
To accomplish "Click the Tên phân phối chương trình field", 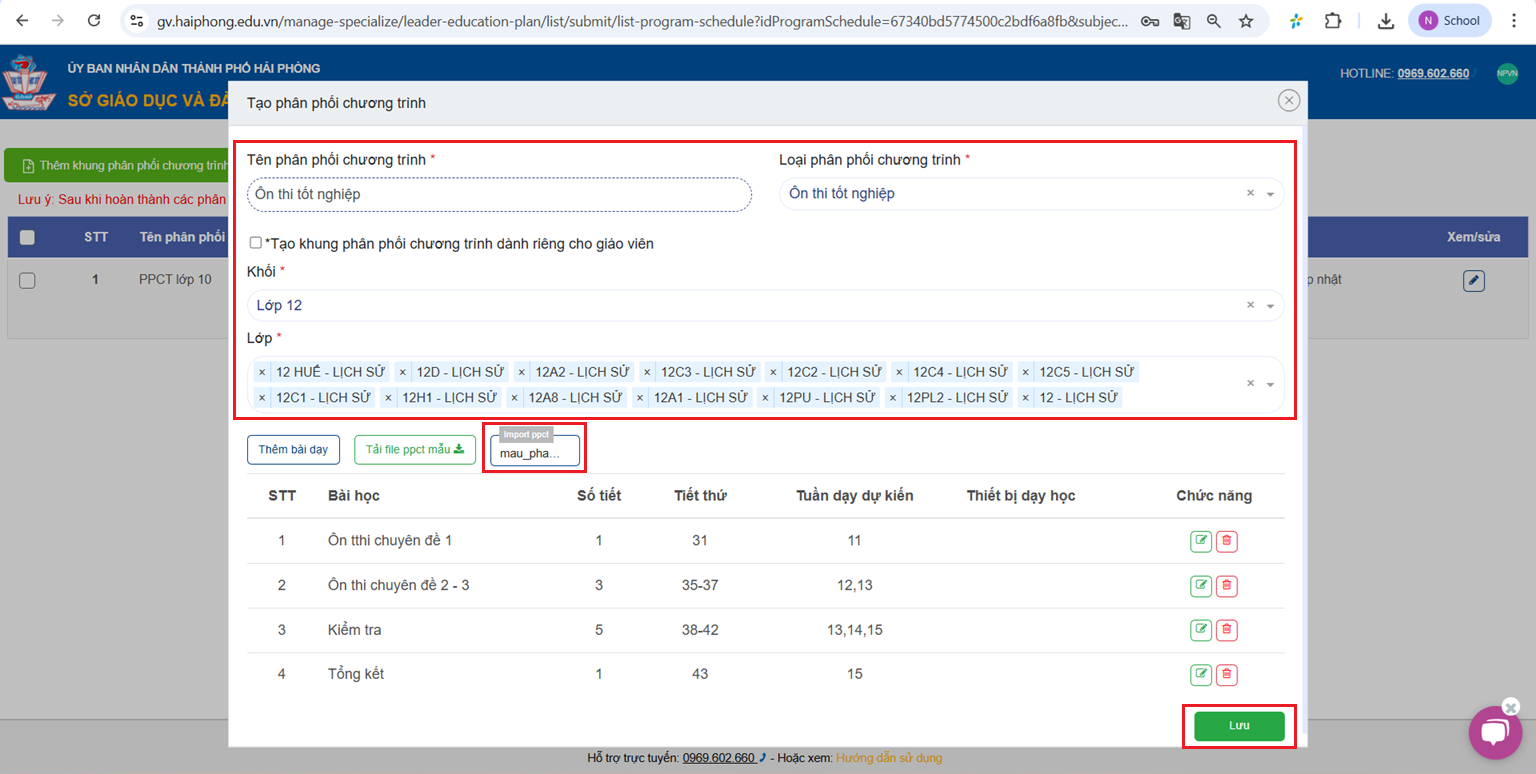I will click(499, 195).
